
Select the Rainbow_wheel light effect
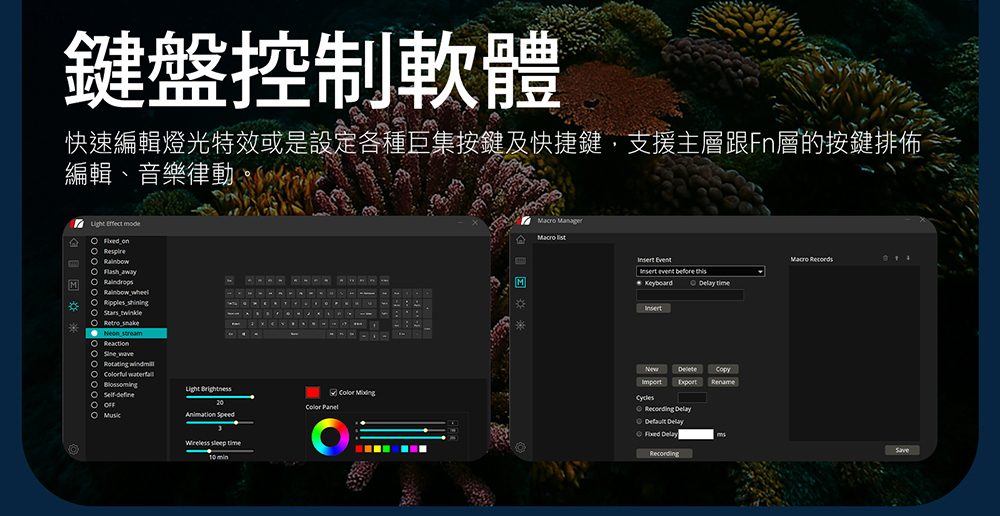tap(94, 292)
